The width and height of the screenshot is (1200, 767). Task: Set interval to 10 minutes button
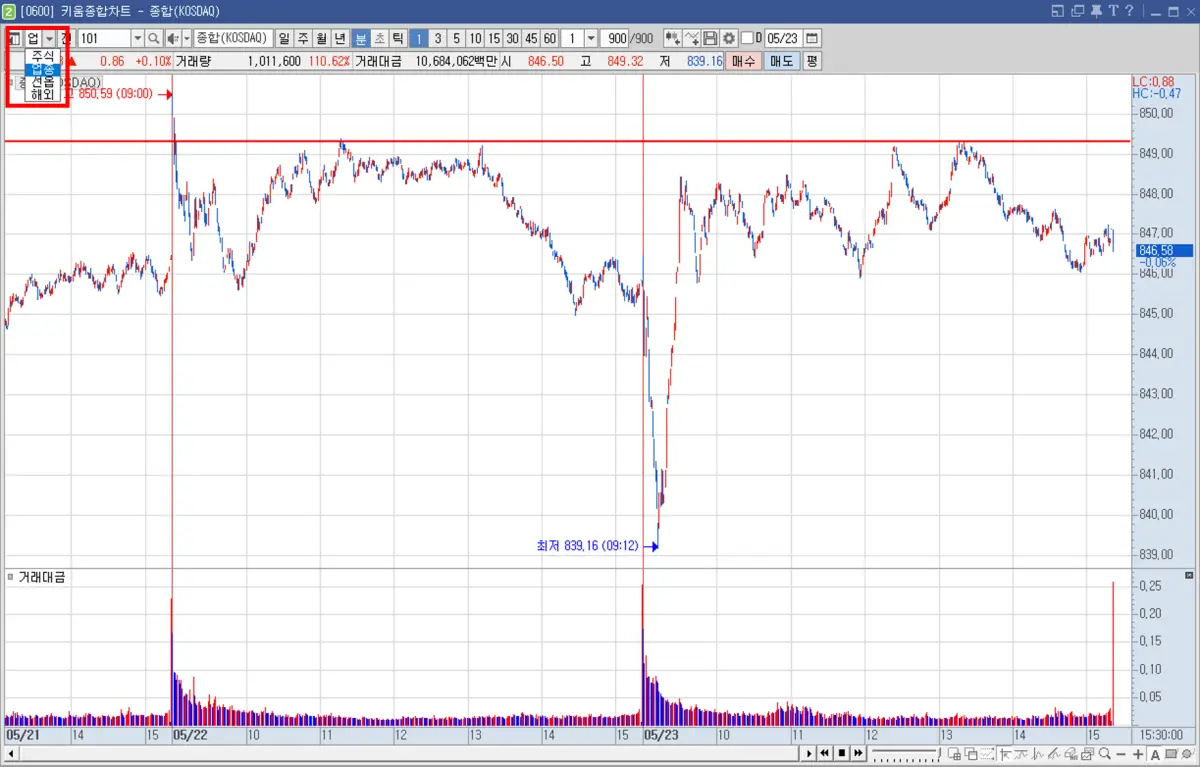click(x=475, y=38)
